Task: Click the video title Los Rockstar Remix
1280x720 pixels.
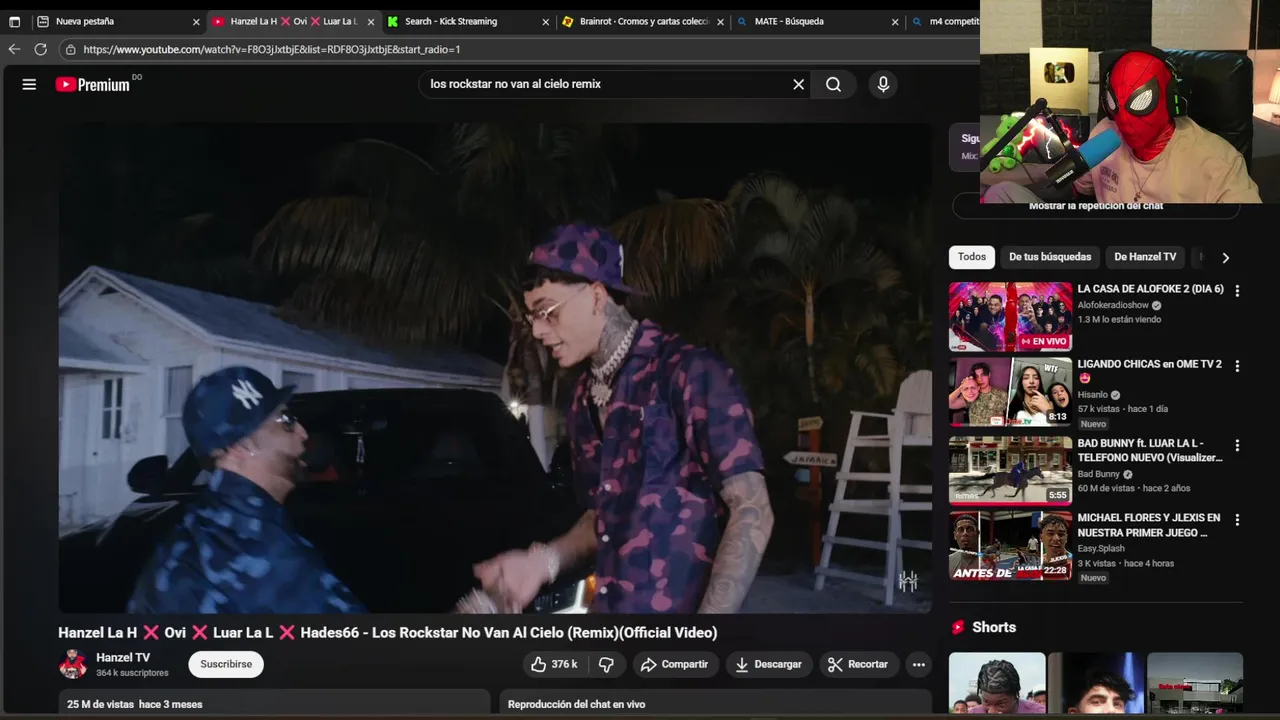Action: coord(387,633)
